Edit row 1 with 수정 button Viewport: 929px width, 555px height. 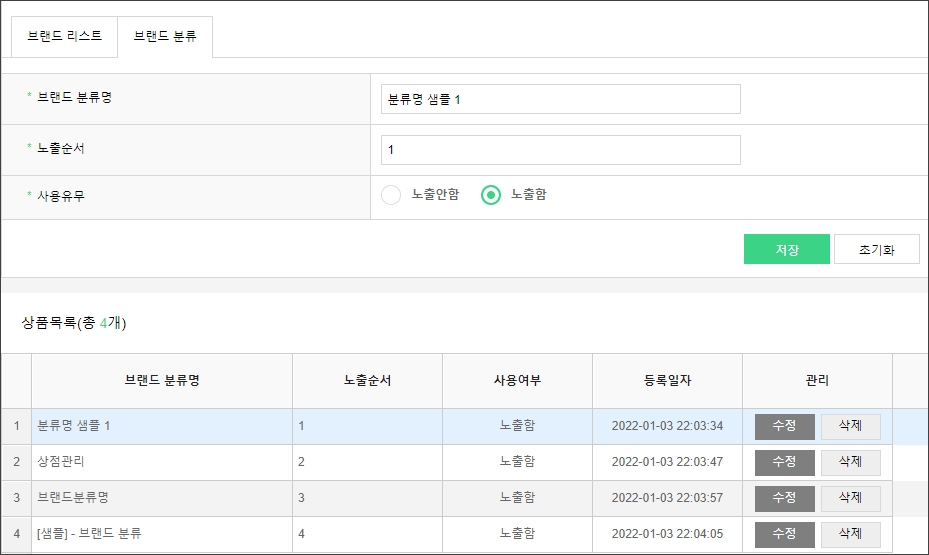[x=784, y=426]
